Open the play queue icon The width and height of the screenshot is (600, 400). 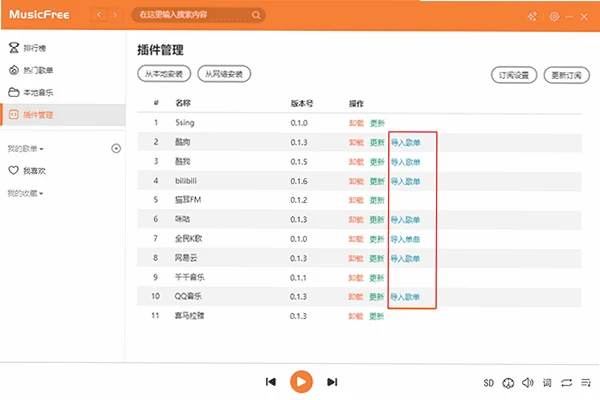pyautogui.click(x=586, y=382)
